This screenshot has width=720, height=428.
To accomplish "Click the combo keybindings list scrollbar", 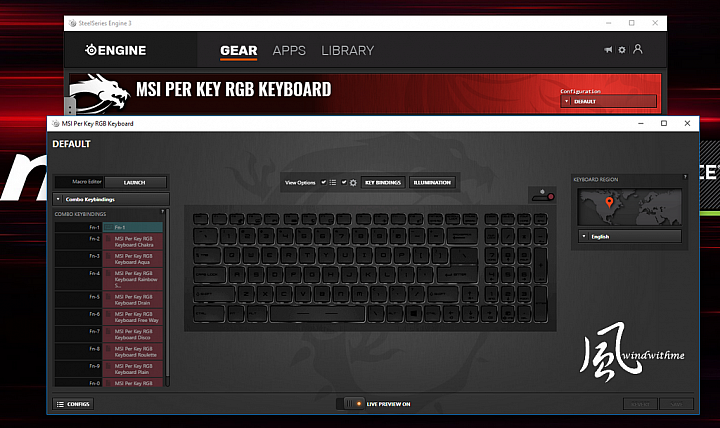I will pos(167,298).
